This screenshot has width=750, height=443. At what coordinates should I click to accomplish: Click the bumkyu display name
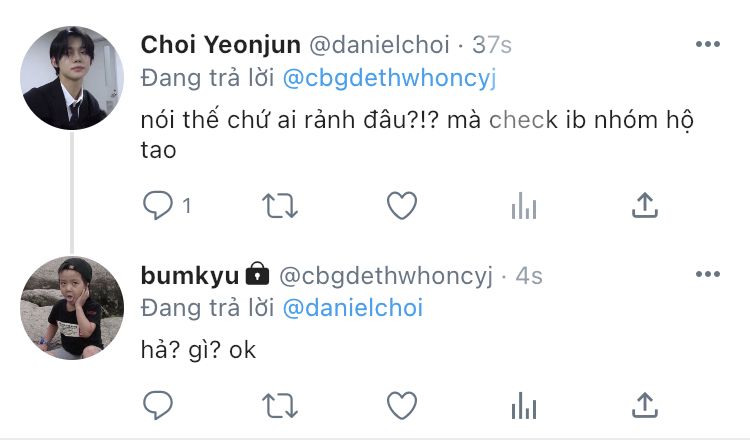(189, 276)
